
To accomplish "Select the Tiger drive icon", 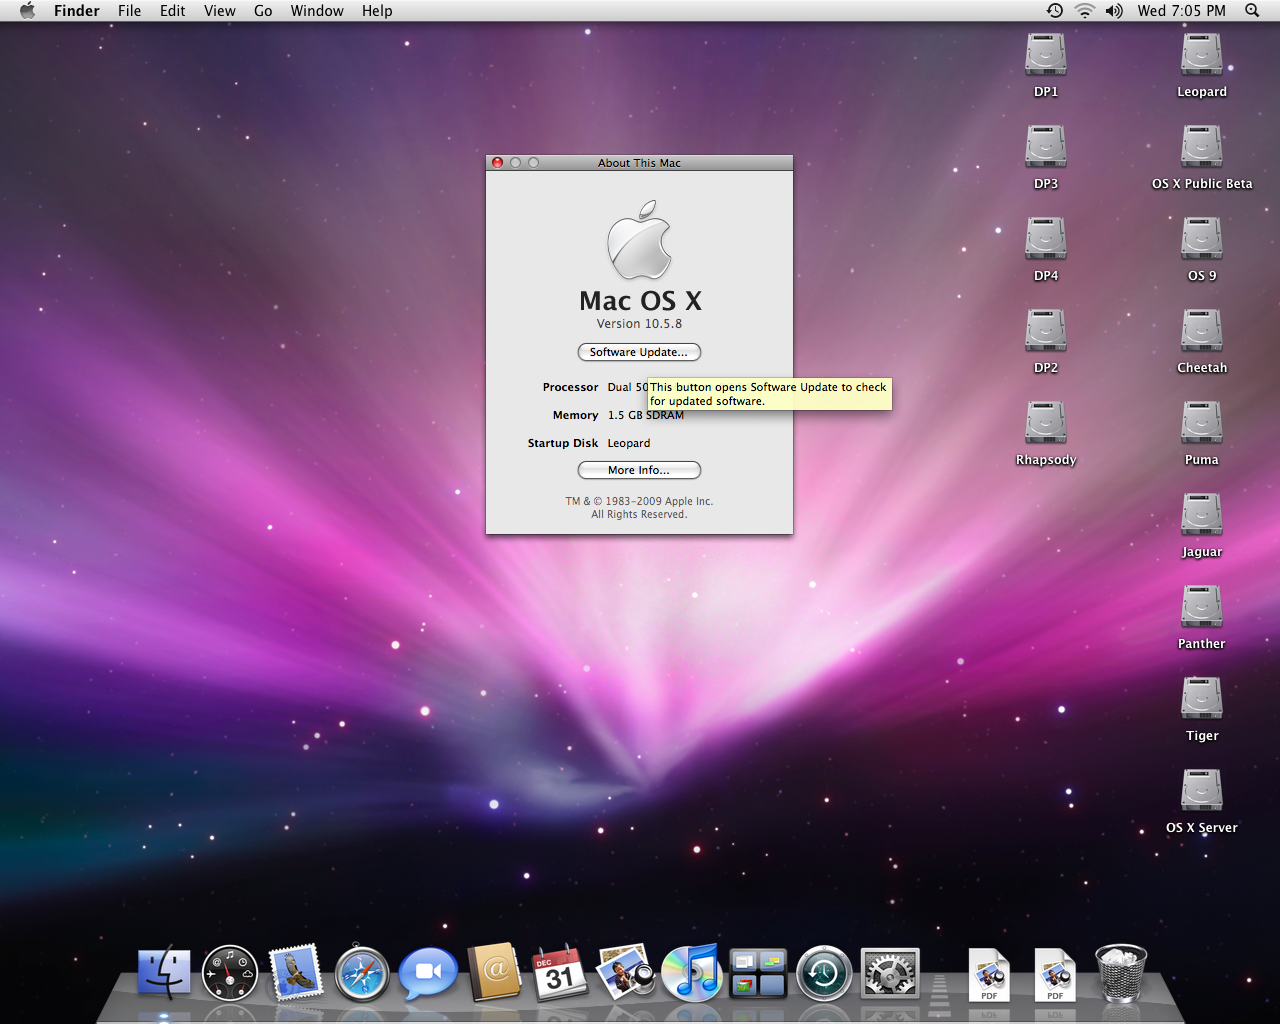I will pyautogui.click(x=1202, y=700).
